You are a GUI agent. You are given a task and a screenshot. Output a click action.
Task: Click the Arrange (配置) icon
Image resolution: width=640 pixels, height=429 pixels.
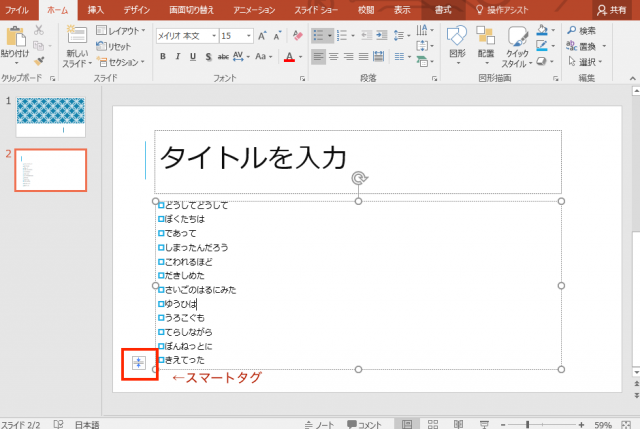tap(486, 40)
